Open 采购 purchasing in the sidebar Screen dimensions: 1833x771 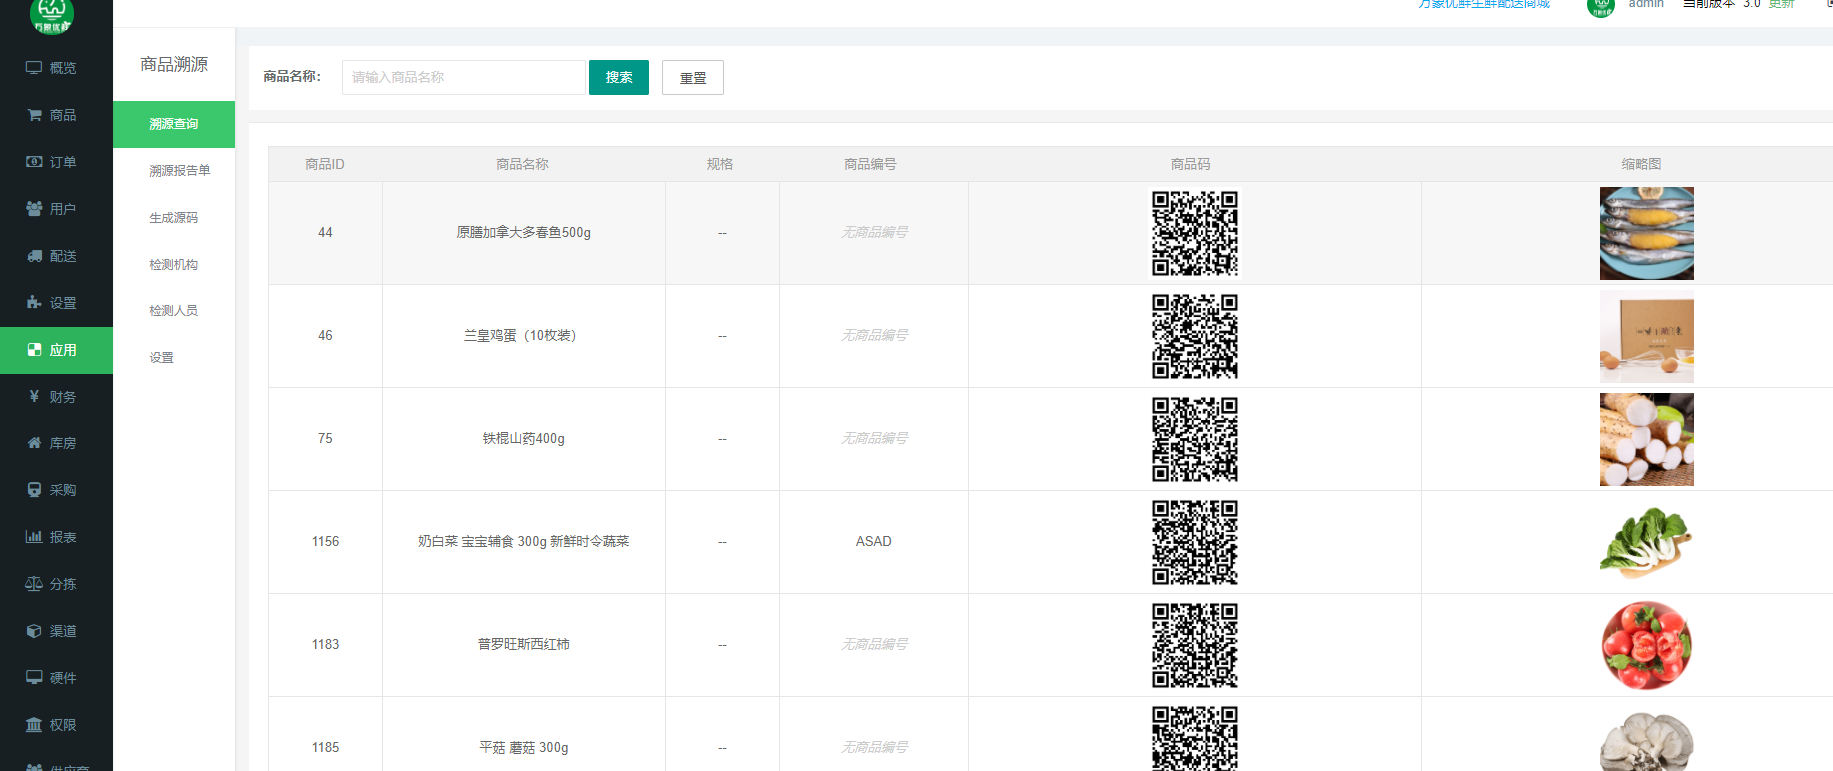[56, 490]
